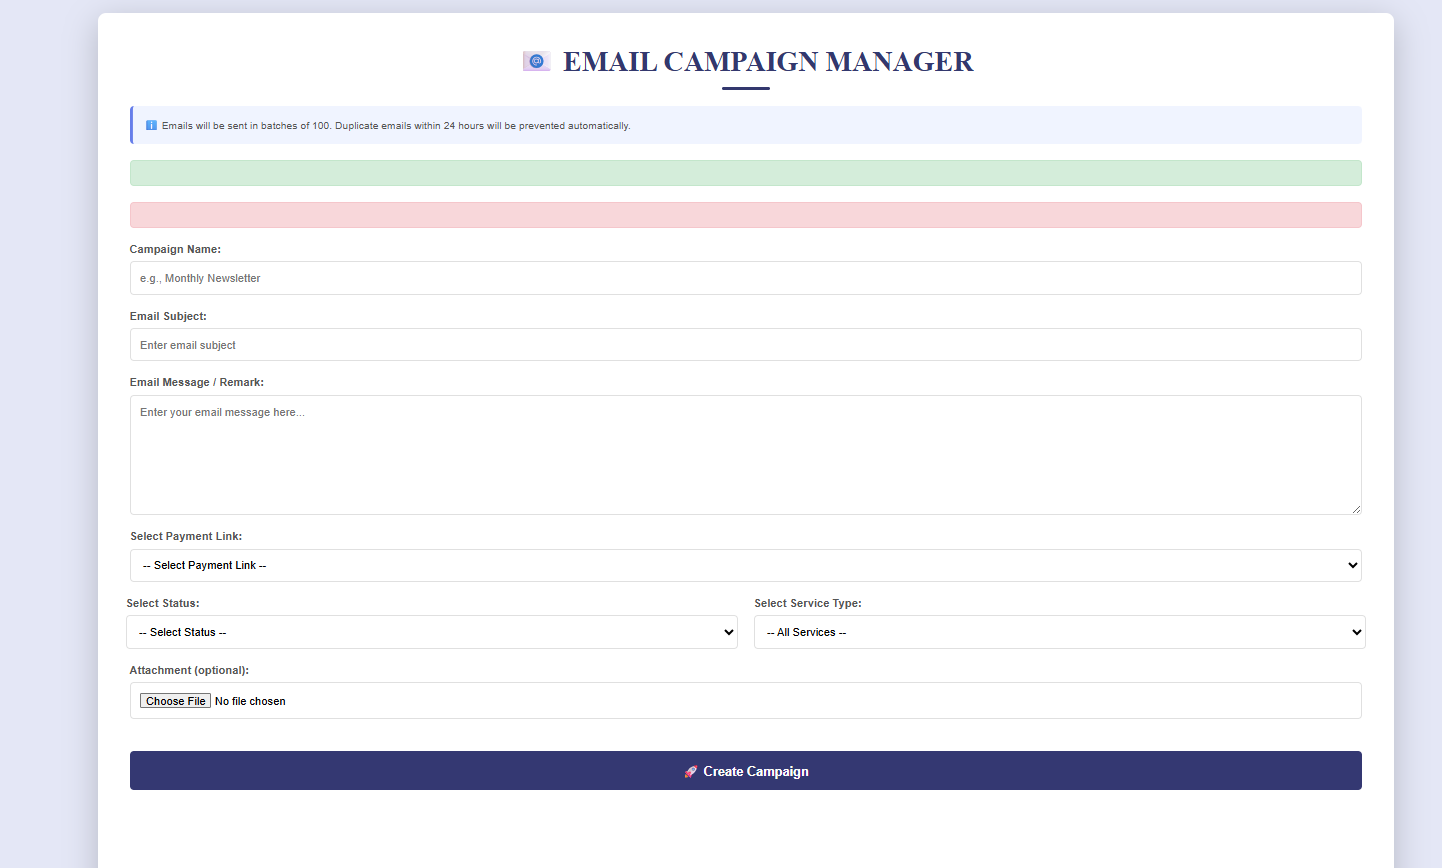Click the Email Campaign Manager heading

pyautogui.click(x=767, y=62)
